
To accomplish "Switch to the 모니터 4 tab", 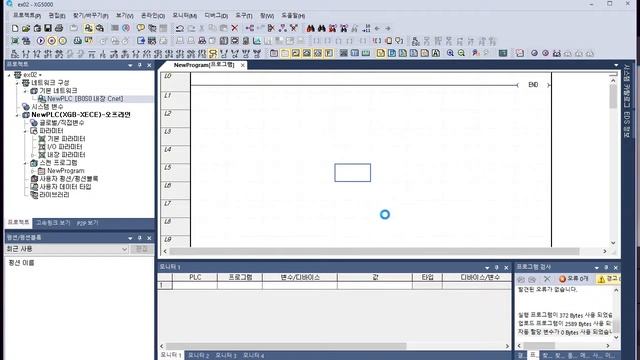I will (253, 356).
